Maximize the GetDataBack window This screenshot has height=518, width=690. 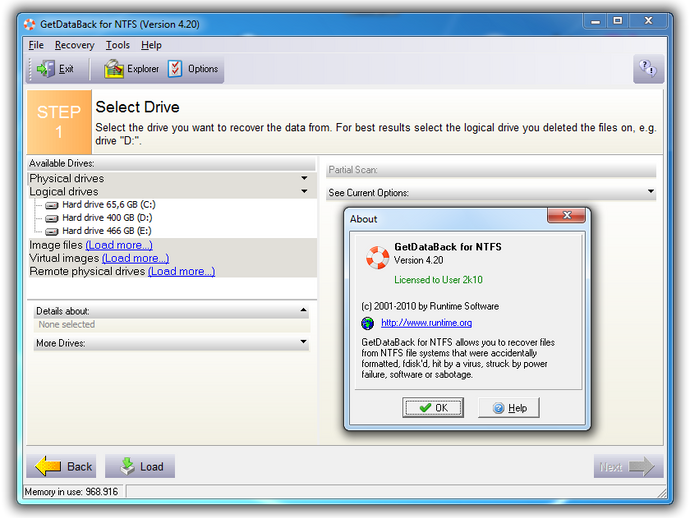(x=618, y=21)
